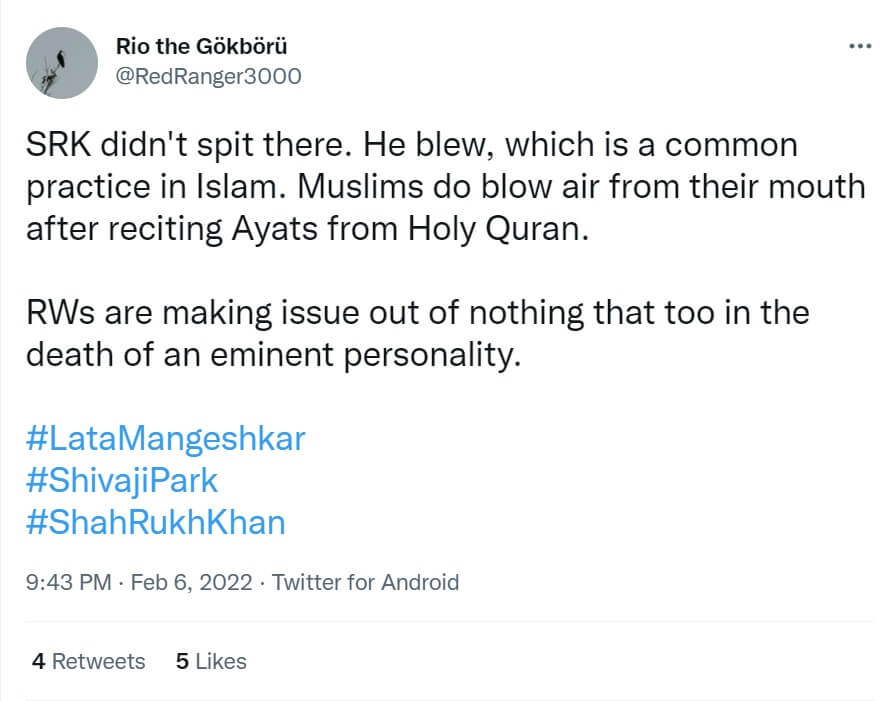
Task: Click 'common' in the first sentence
Action: click(733, 145)
